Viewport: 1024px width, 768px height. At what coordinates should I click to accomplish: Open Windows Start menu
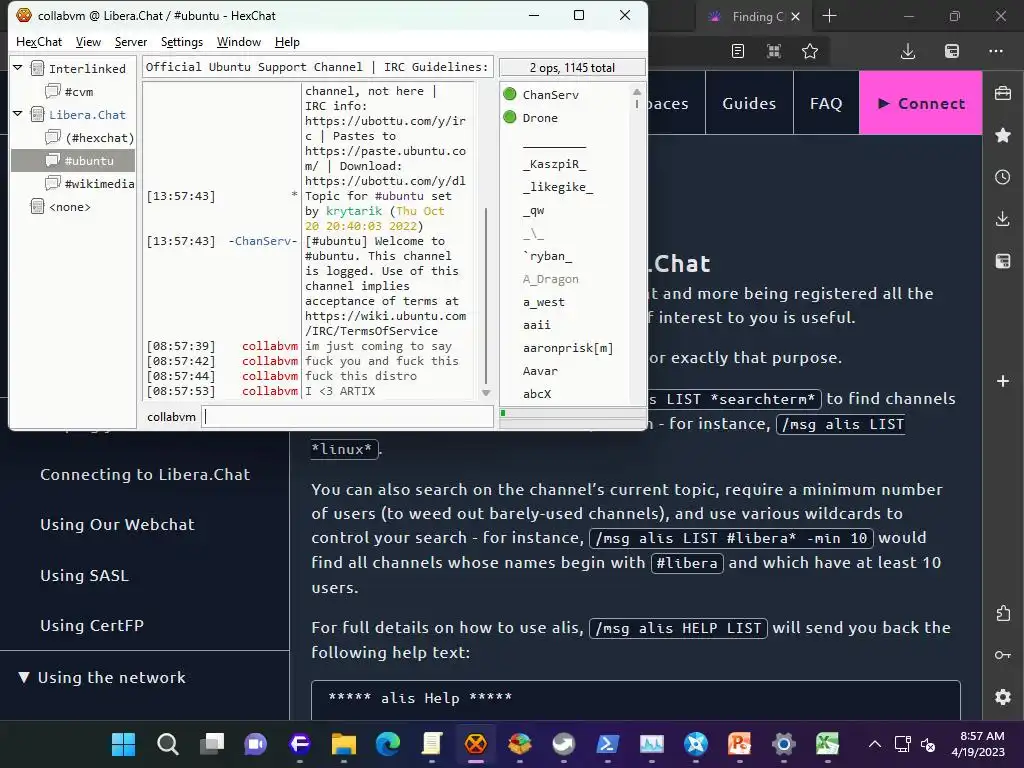(x=123, y=744)
